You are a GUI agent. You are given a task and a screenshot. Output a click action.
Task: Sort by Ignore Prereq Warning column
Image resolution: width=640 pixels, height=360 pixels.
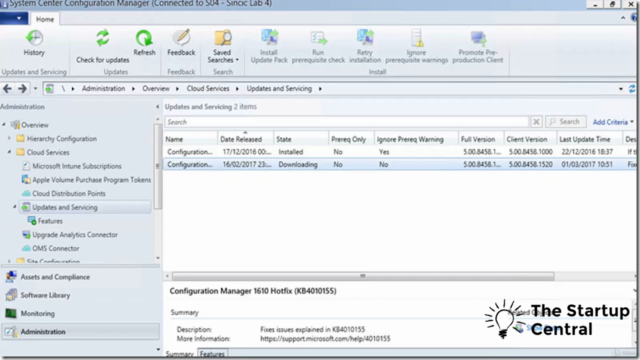pos(416,139)
